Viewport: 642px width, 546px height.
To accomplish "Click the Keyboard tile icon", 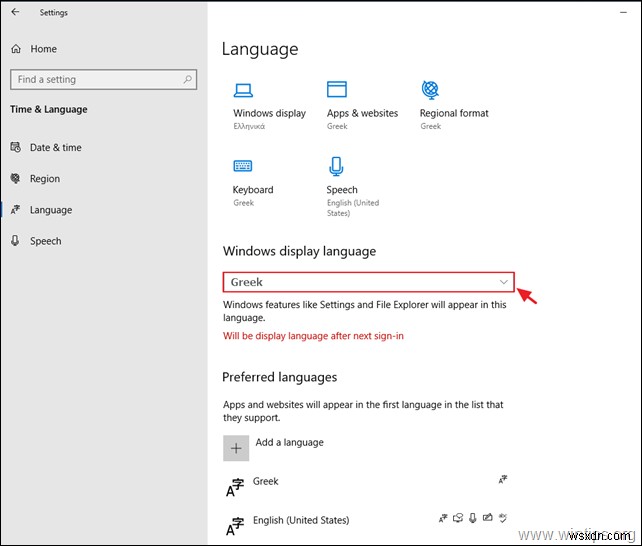I will [243, 166].
